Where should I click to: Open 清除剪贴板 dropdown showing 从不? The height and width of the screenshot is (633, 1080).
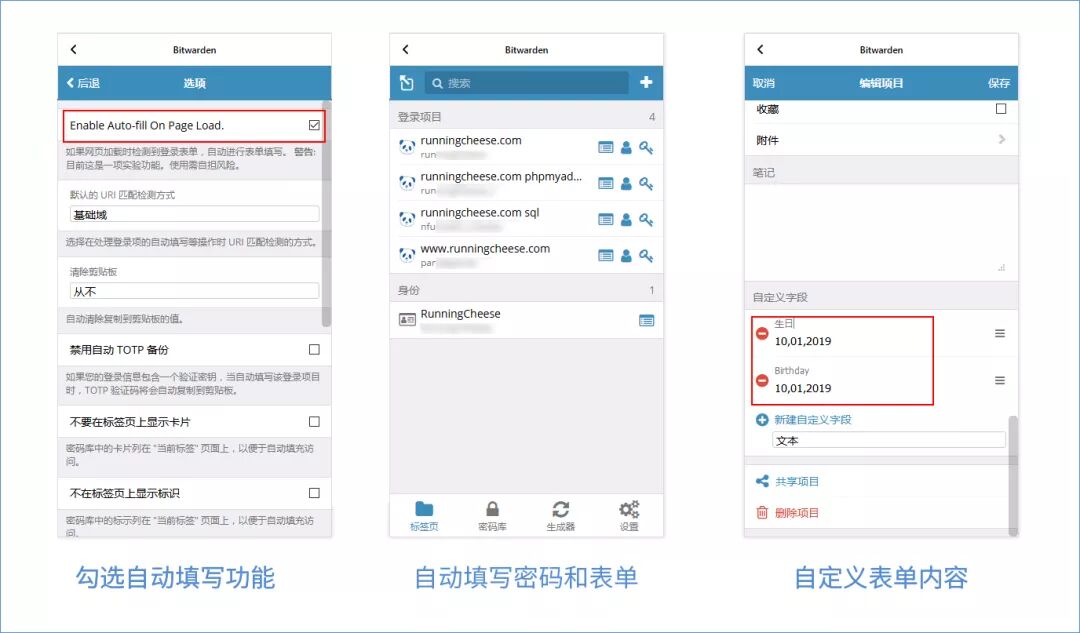click(x=194, y=291)
